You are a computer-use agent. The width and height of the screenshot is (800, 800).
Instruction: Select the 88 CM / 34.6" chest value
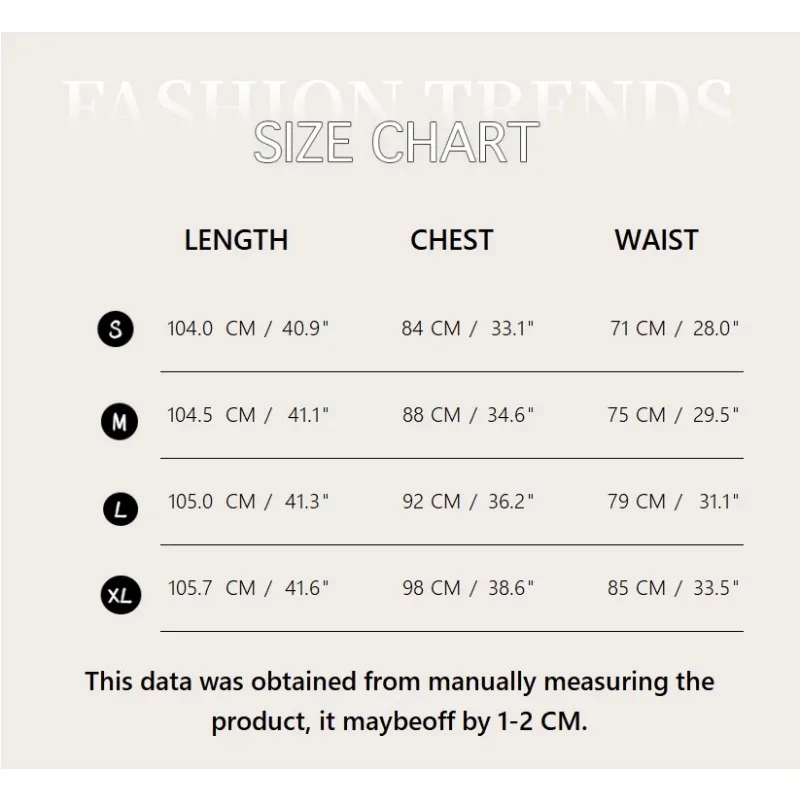click(468, 415)
